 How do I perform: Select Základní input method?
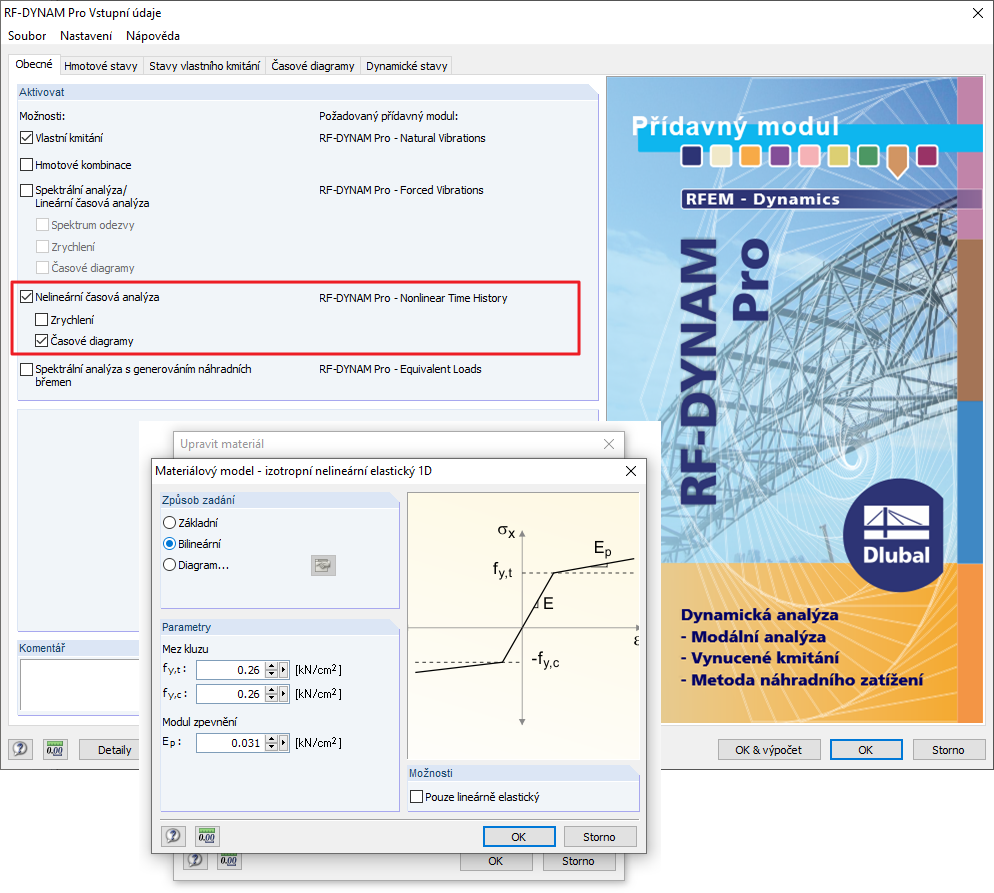[169, 523]
